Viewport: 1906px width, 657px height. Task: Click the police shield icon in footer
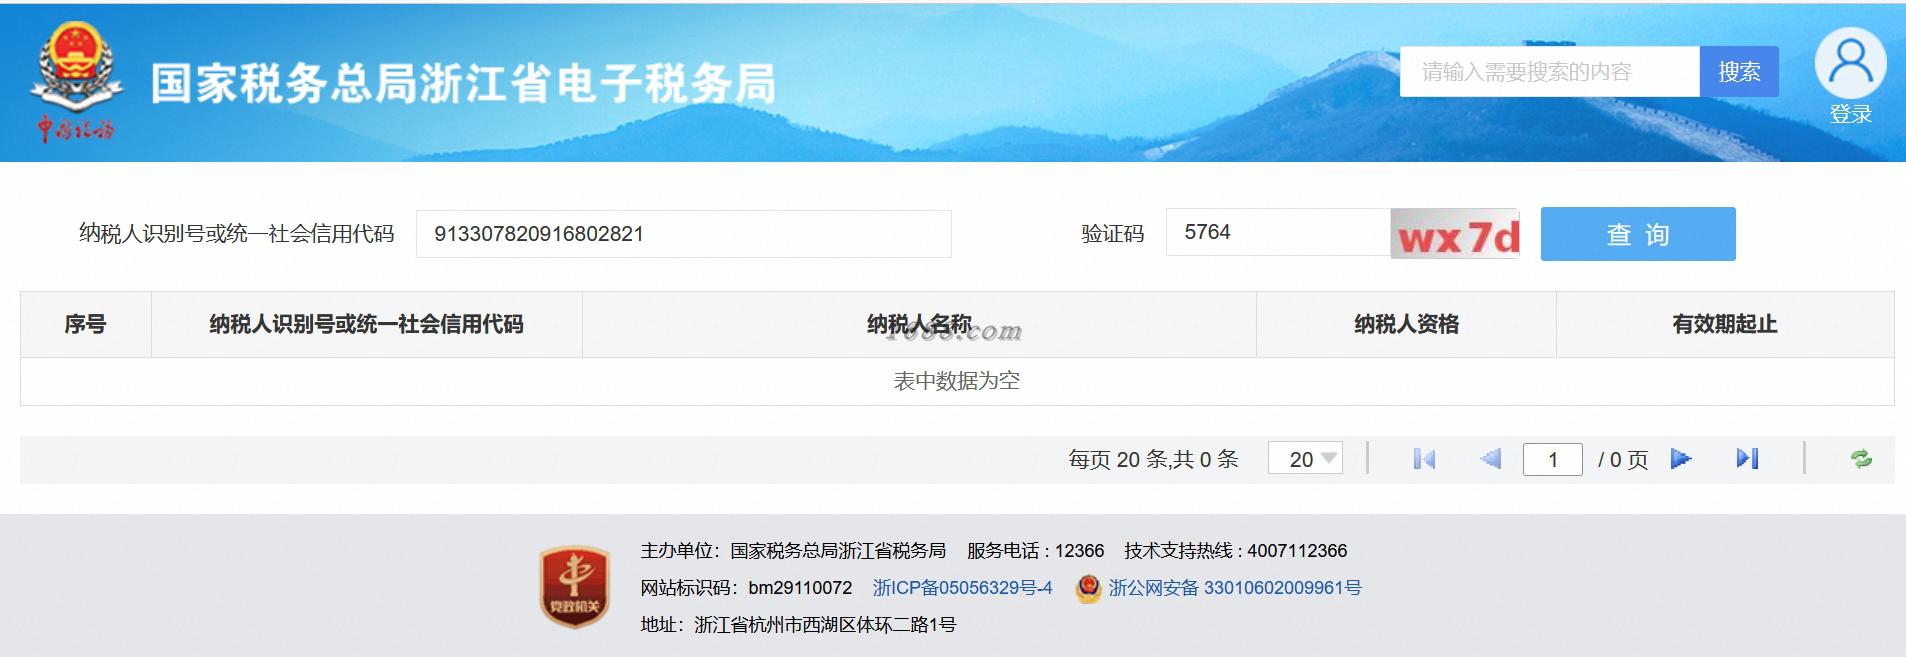(x=1088, y=588)
